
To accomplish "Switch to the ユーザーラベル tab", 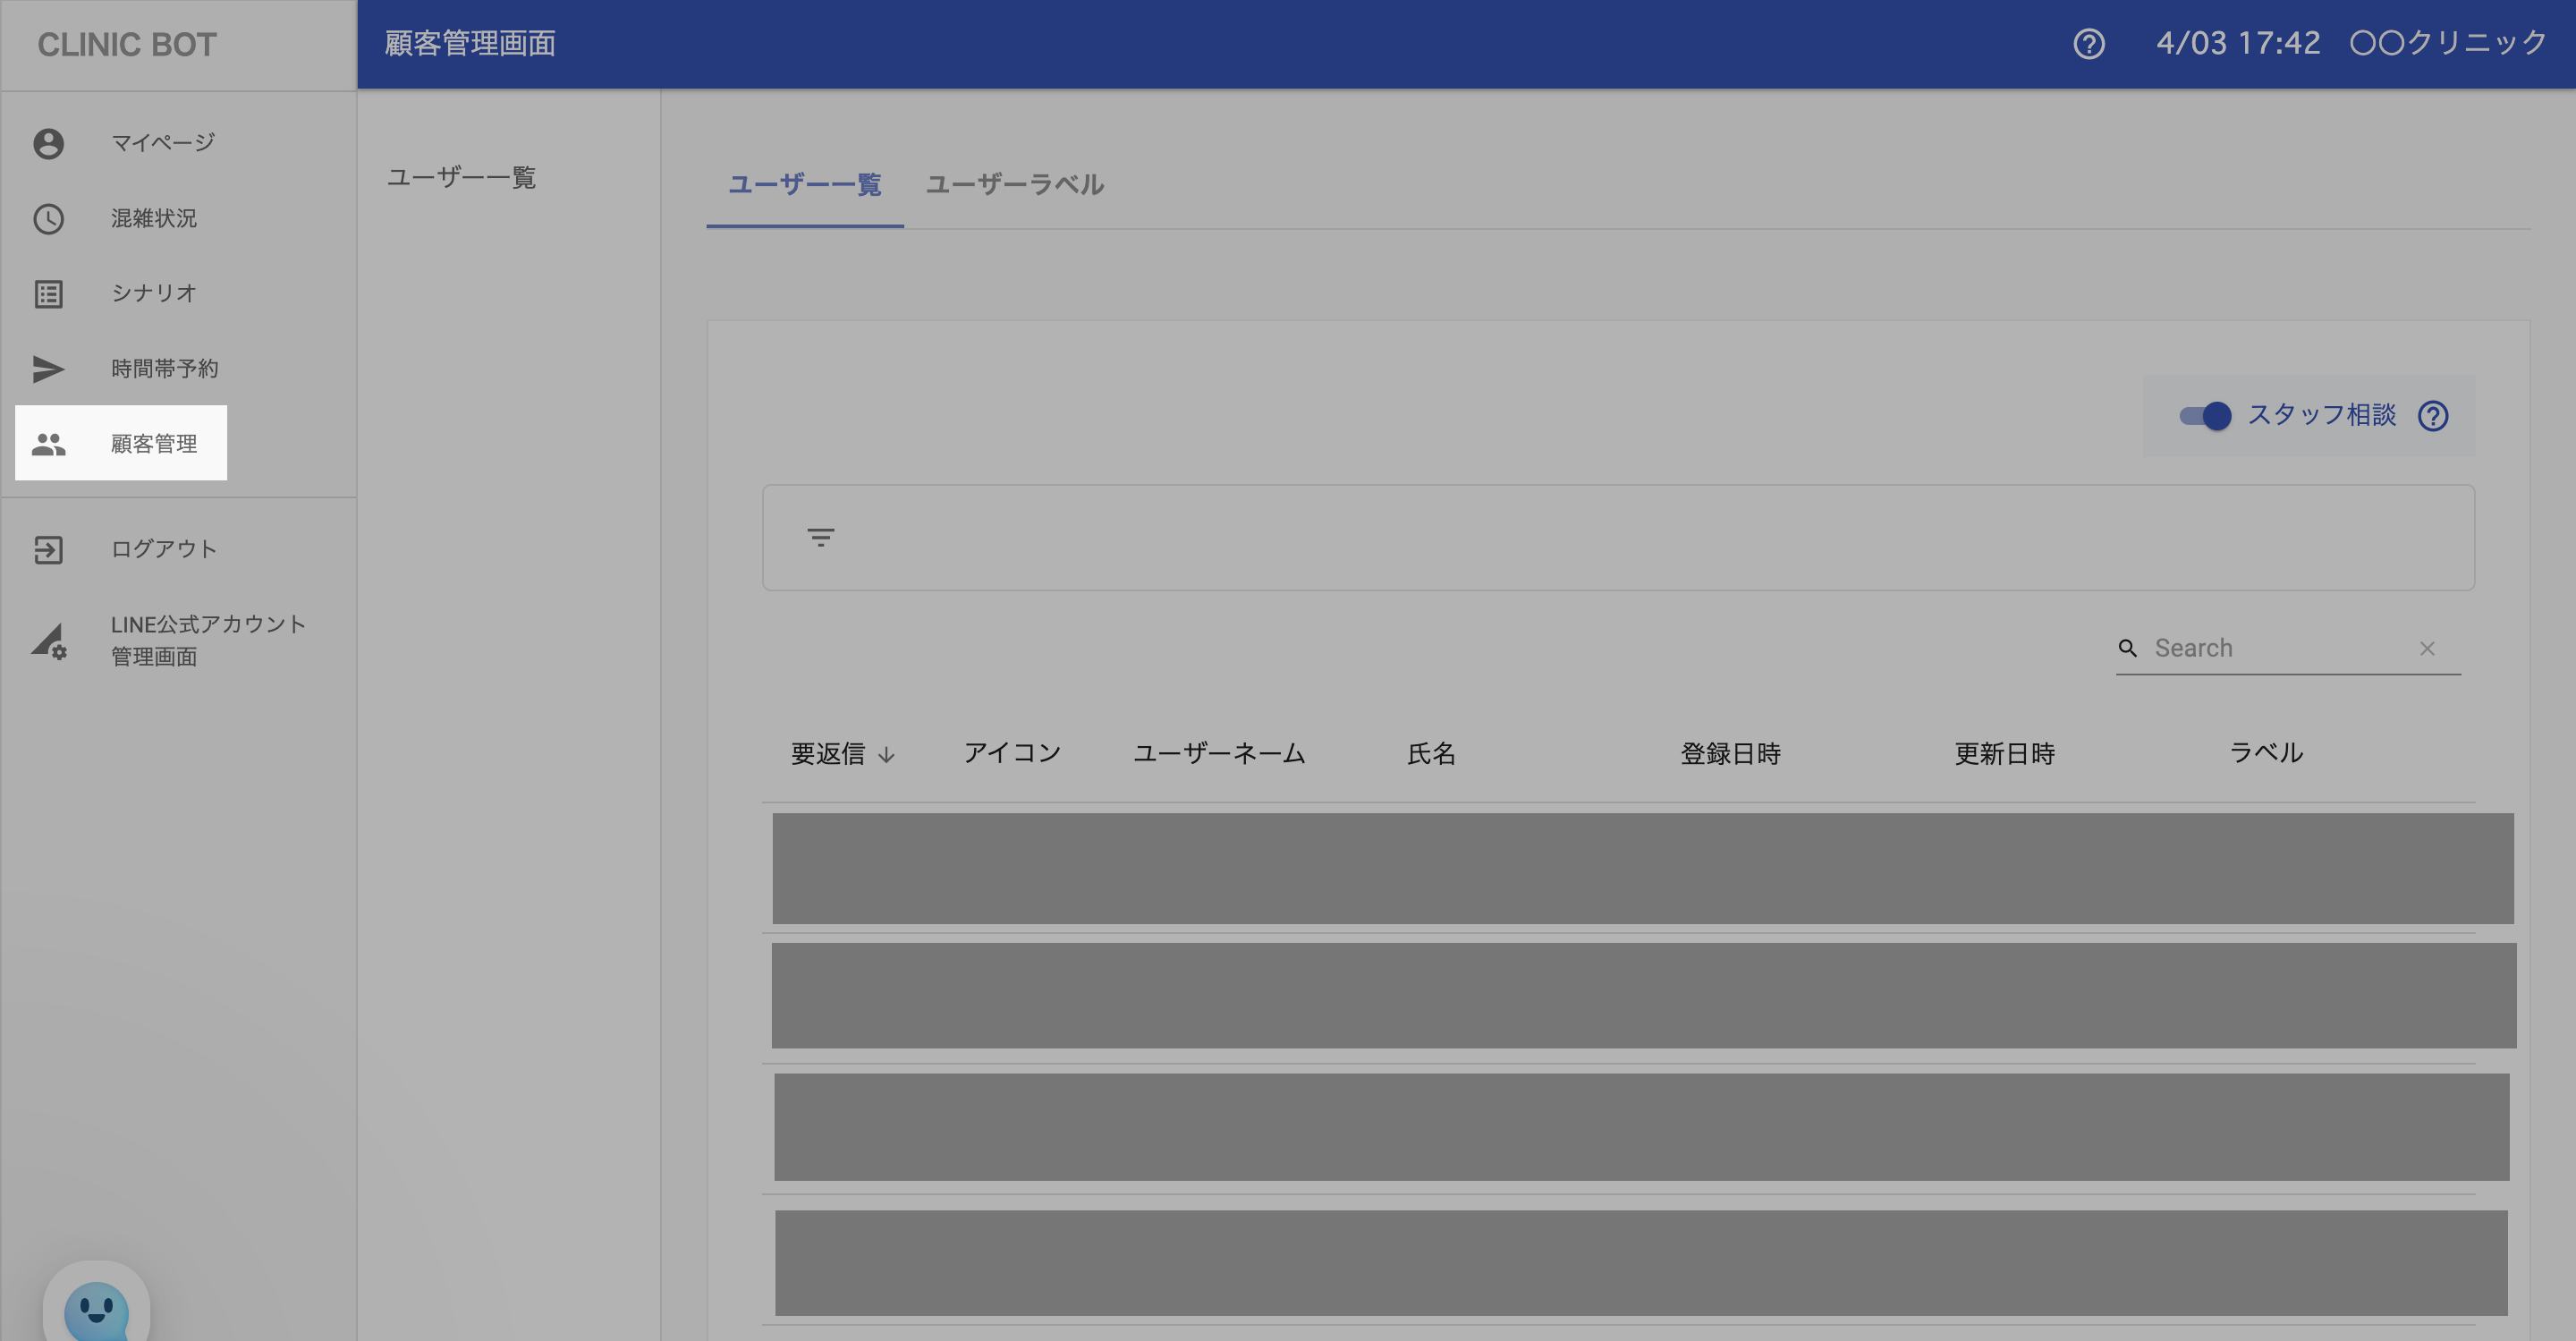I will [x=1014, y=185].
